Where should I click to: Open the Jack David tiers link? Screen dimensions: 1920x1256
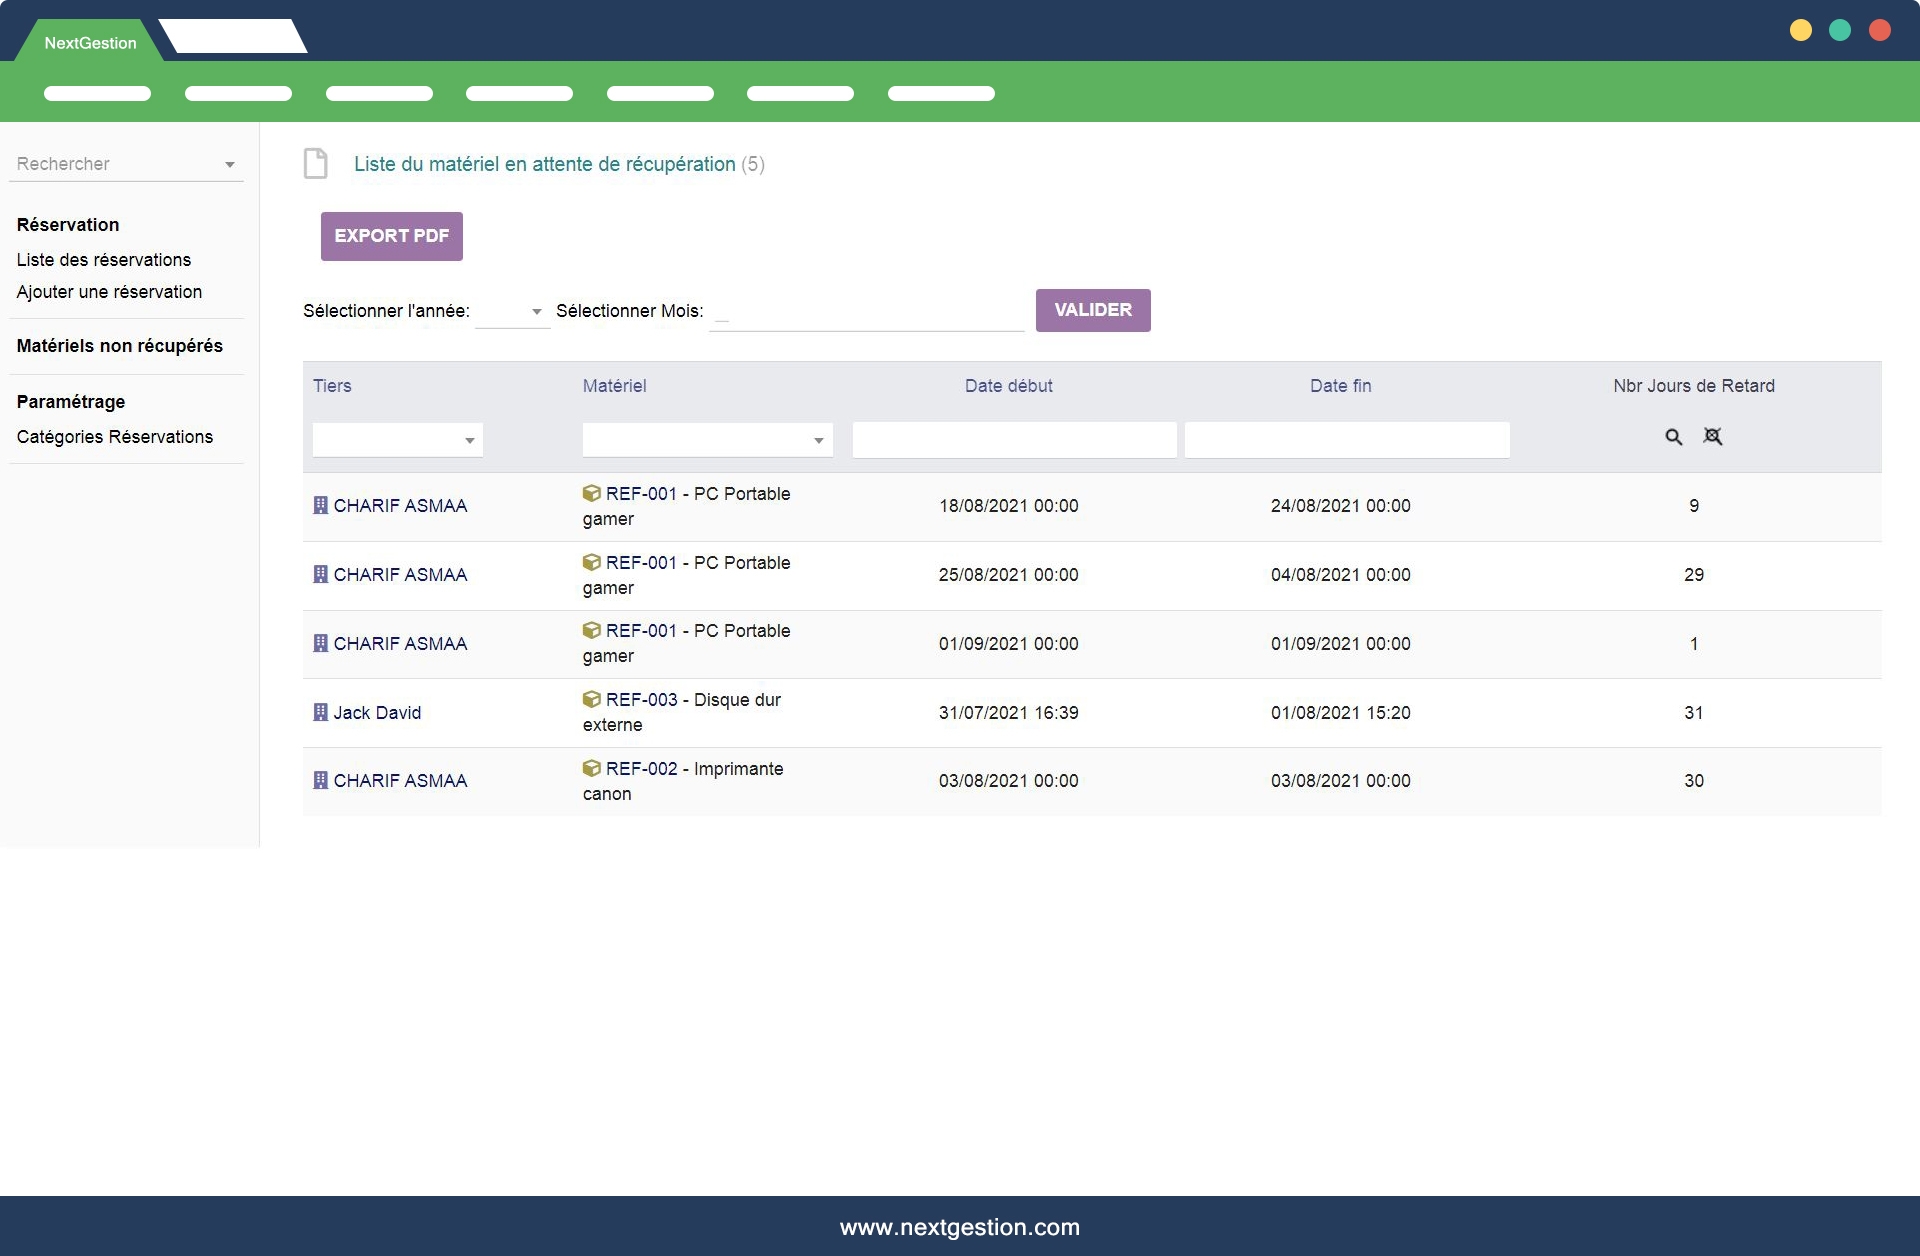[377, 712]
